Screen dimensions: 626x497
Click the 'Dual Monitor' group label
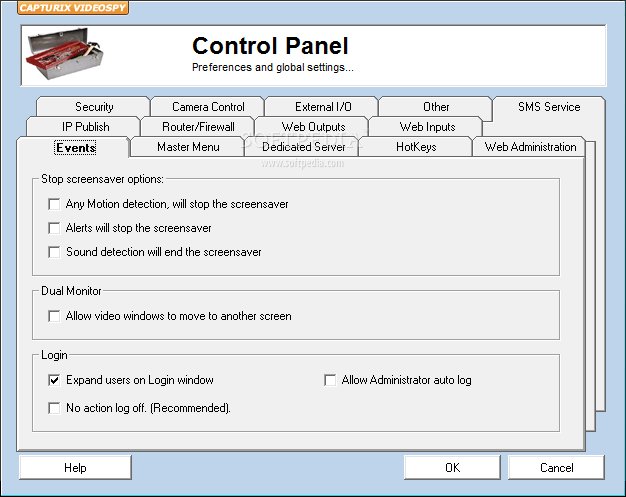pyautogui.click(x=71, y=291)
